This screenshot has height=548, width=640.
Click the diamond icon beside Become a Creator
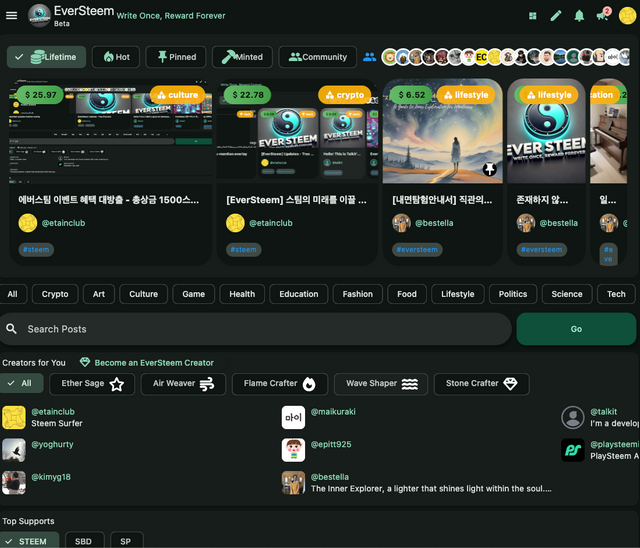click(x=84, y=362)
